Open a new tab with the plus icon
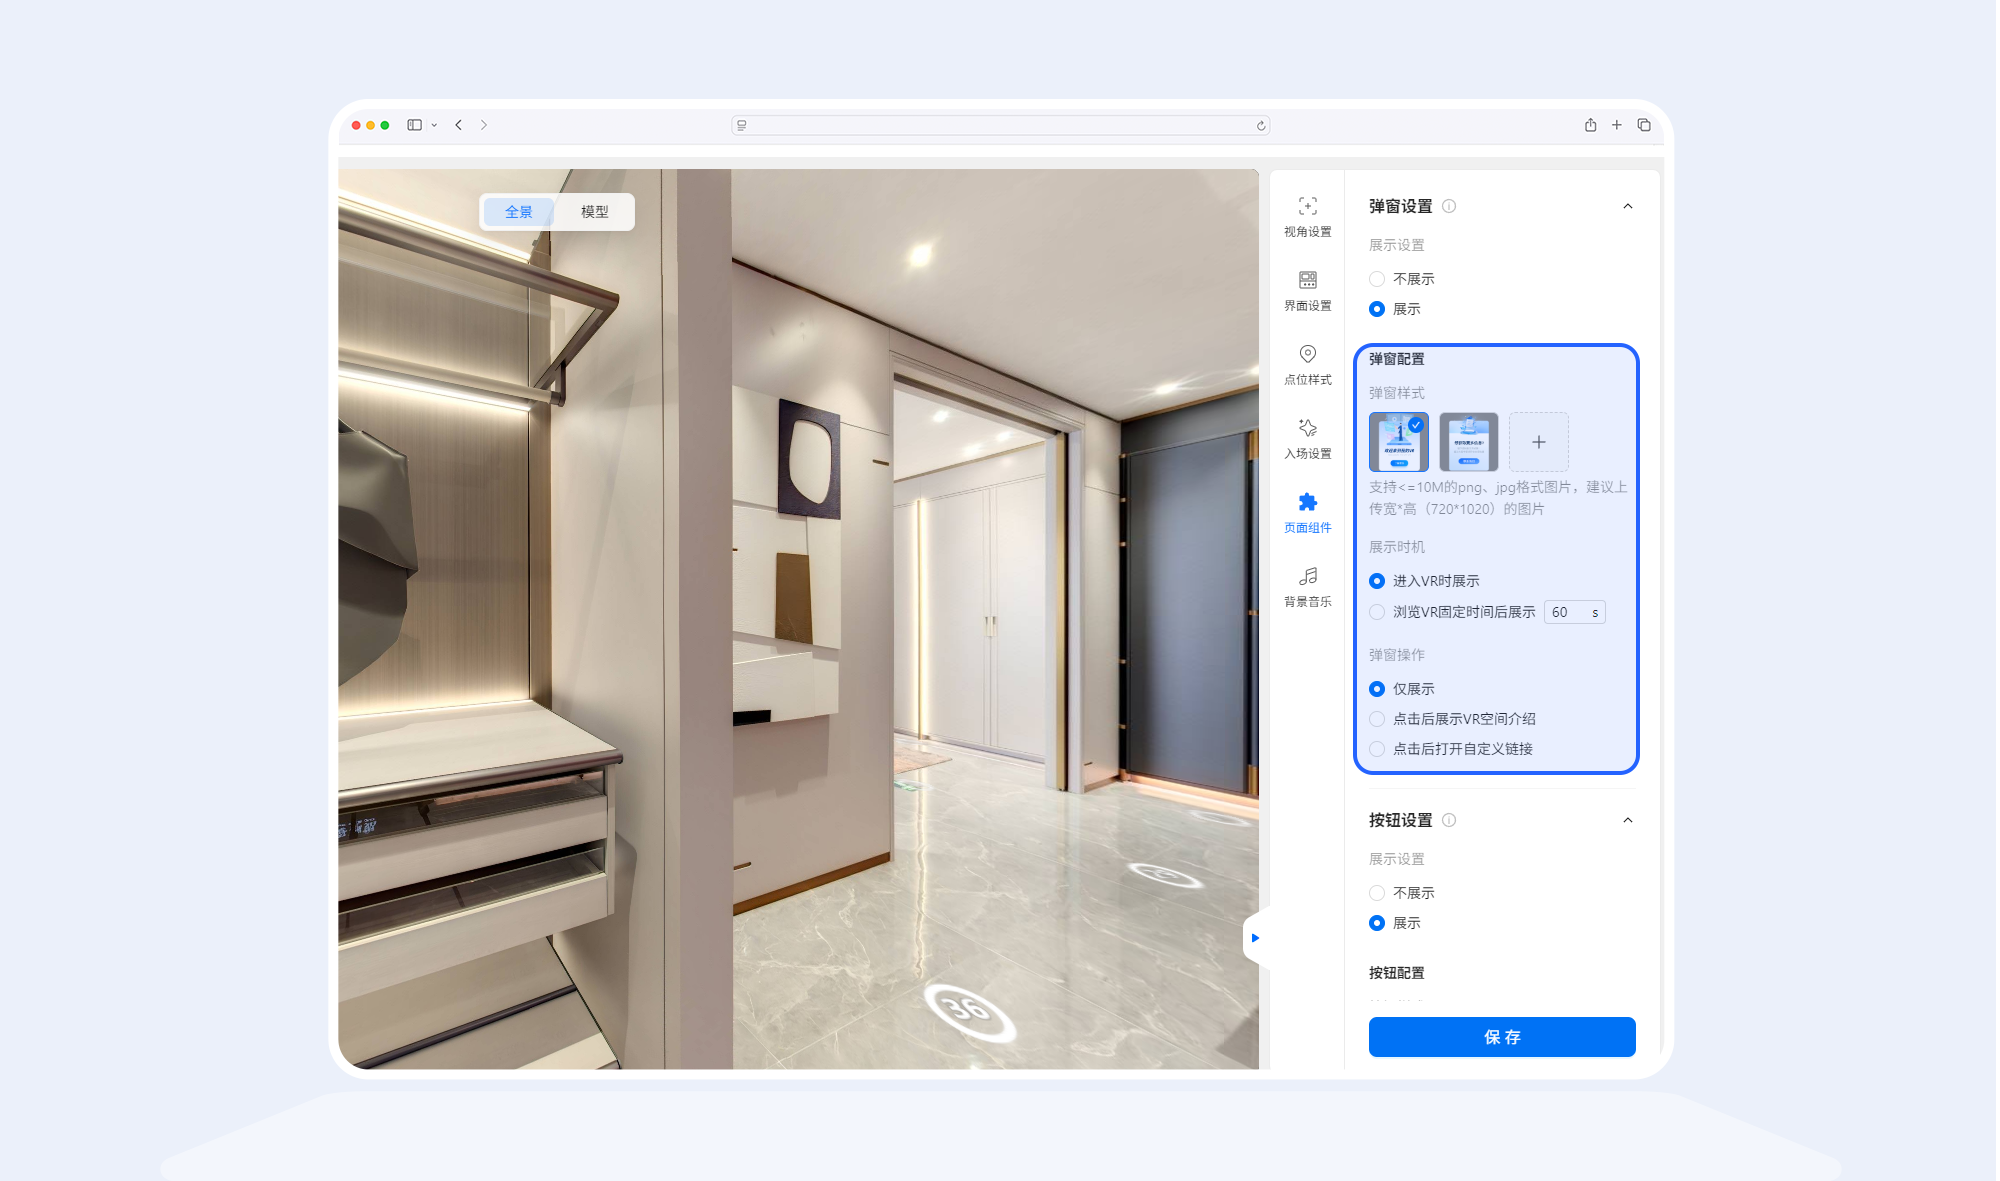The height and width of the screenshot is (1181, 2000). pos(1616,125)
